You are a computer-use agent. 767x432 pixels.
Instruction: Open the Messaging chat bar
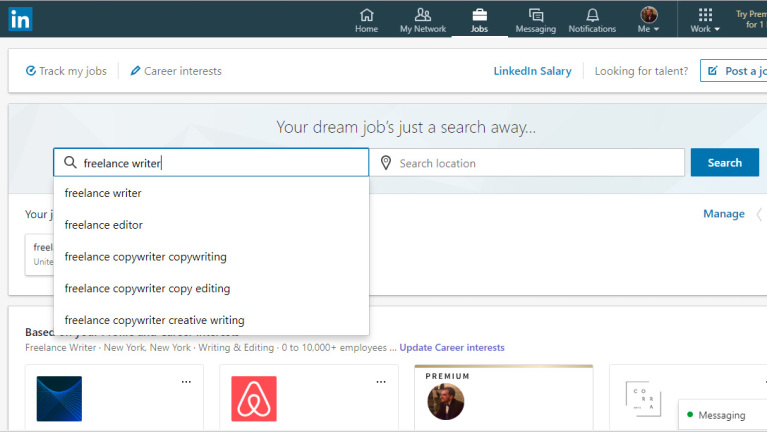coord(722,415)
